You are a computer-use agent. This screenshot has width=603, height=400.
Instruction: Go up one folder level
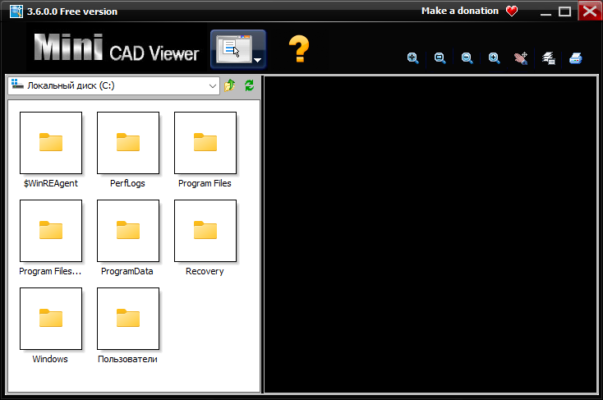pyautogui.click(x=230, y=85)
